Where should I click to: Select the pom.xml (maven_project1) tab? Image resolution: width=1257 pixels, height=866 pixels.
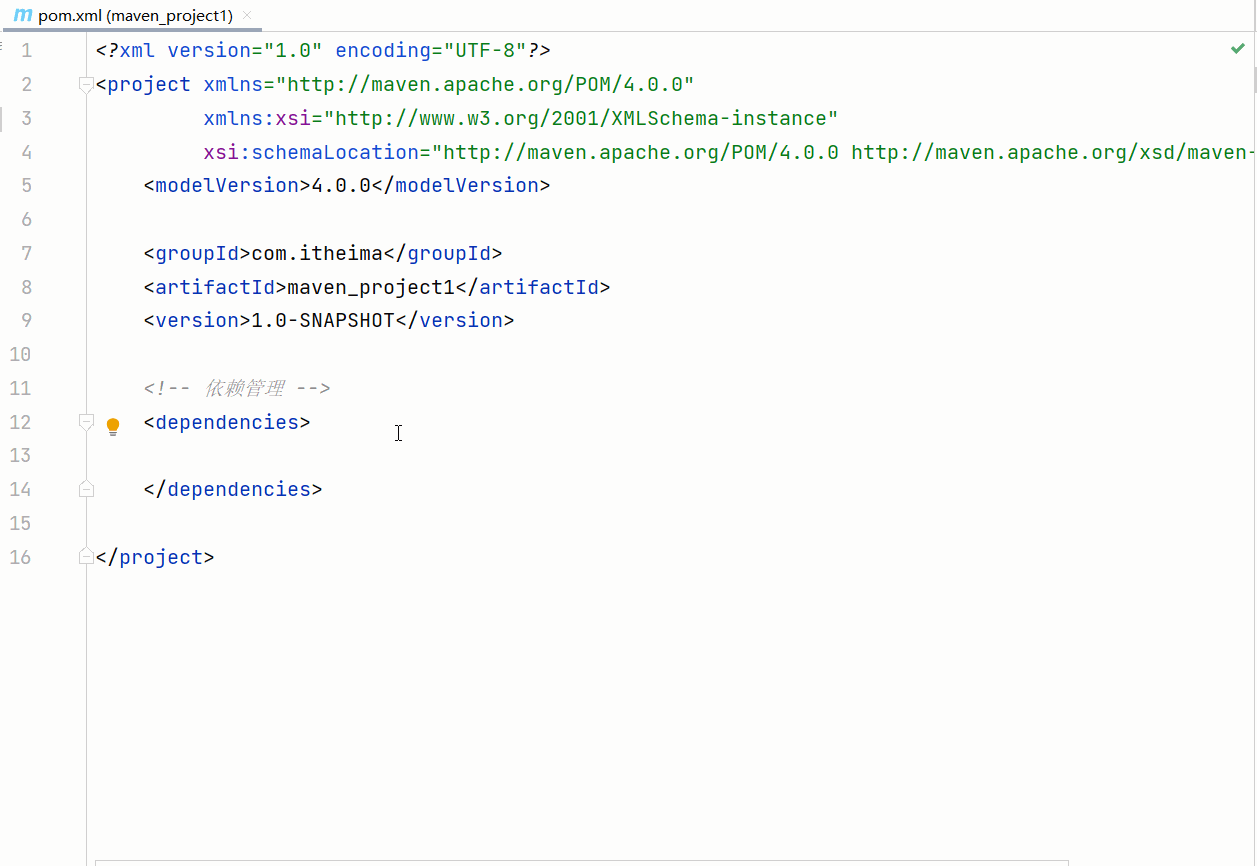click(x=135, y=16)
